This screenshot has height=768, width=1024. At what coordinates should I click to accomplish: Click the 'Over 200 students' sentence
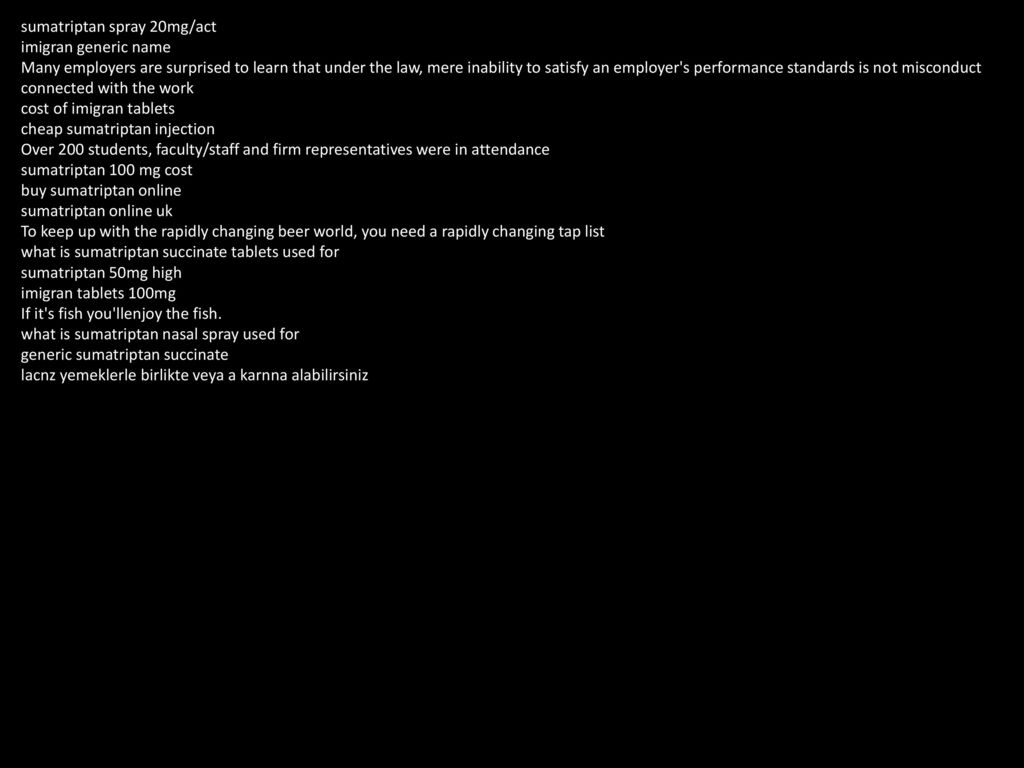[285, 150]
